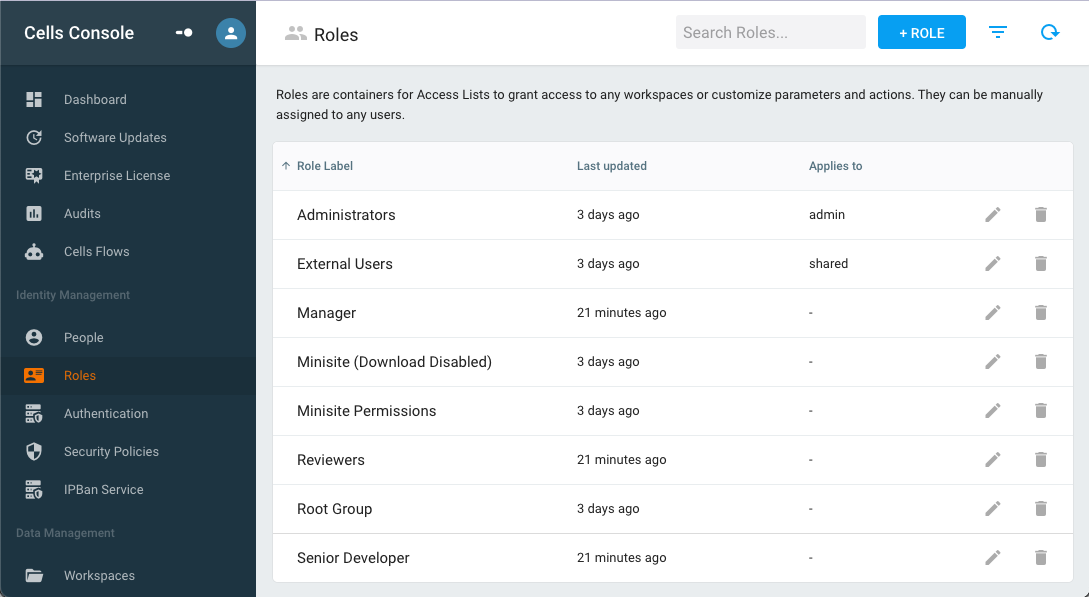Open Security Policies page

[x=128, y=452]
